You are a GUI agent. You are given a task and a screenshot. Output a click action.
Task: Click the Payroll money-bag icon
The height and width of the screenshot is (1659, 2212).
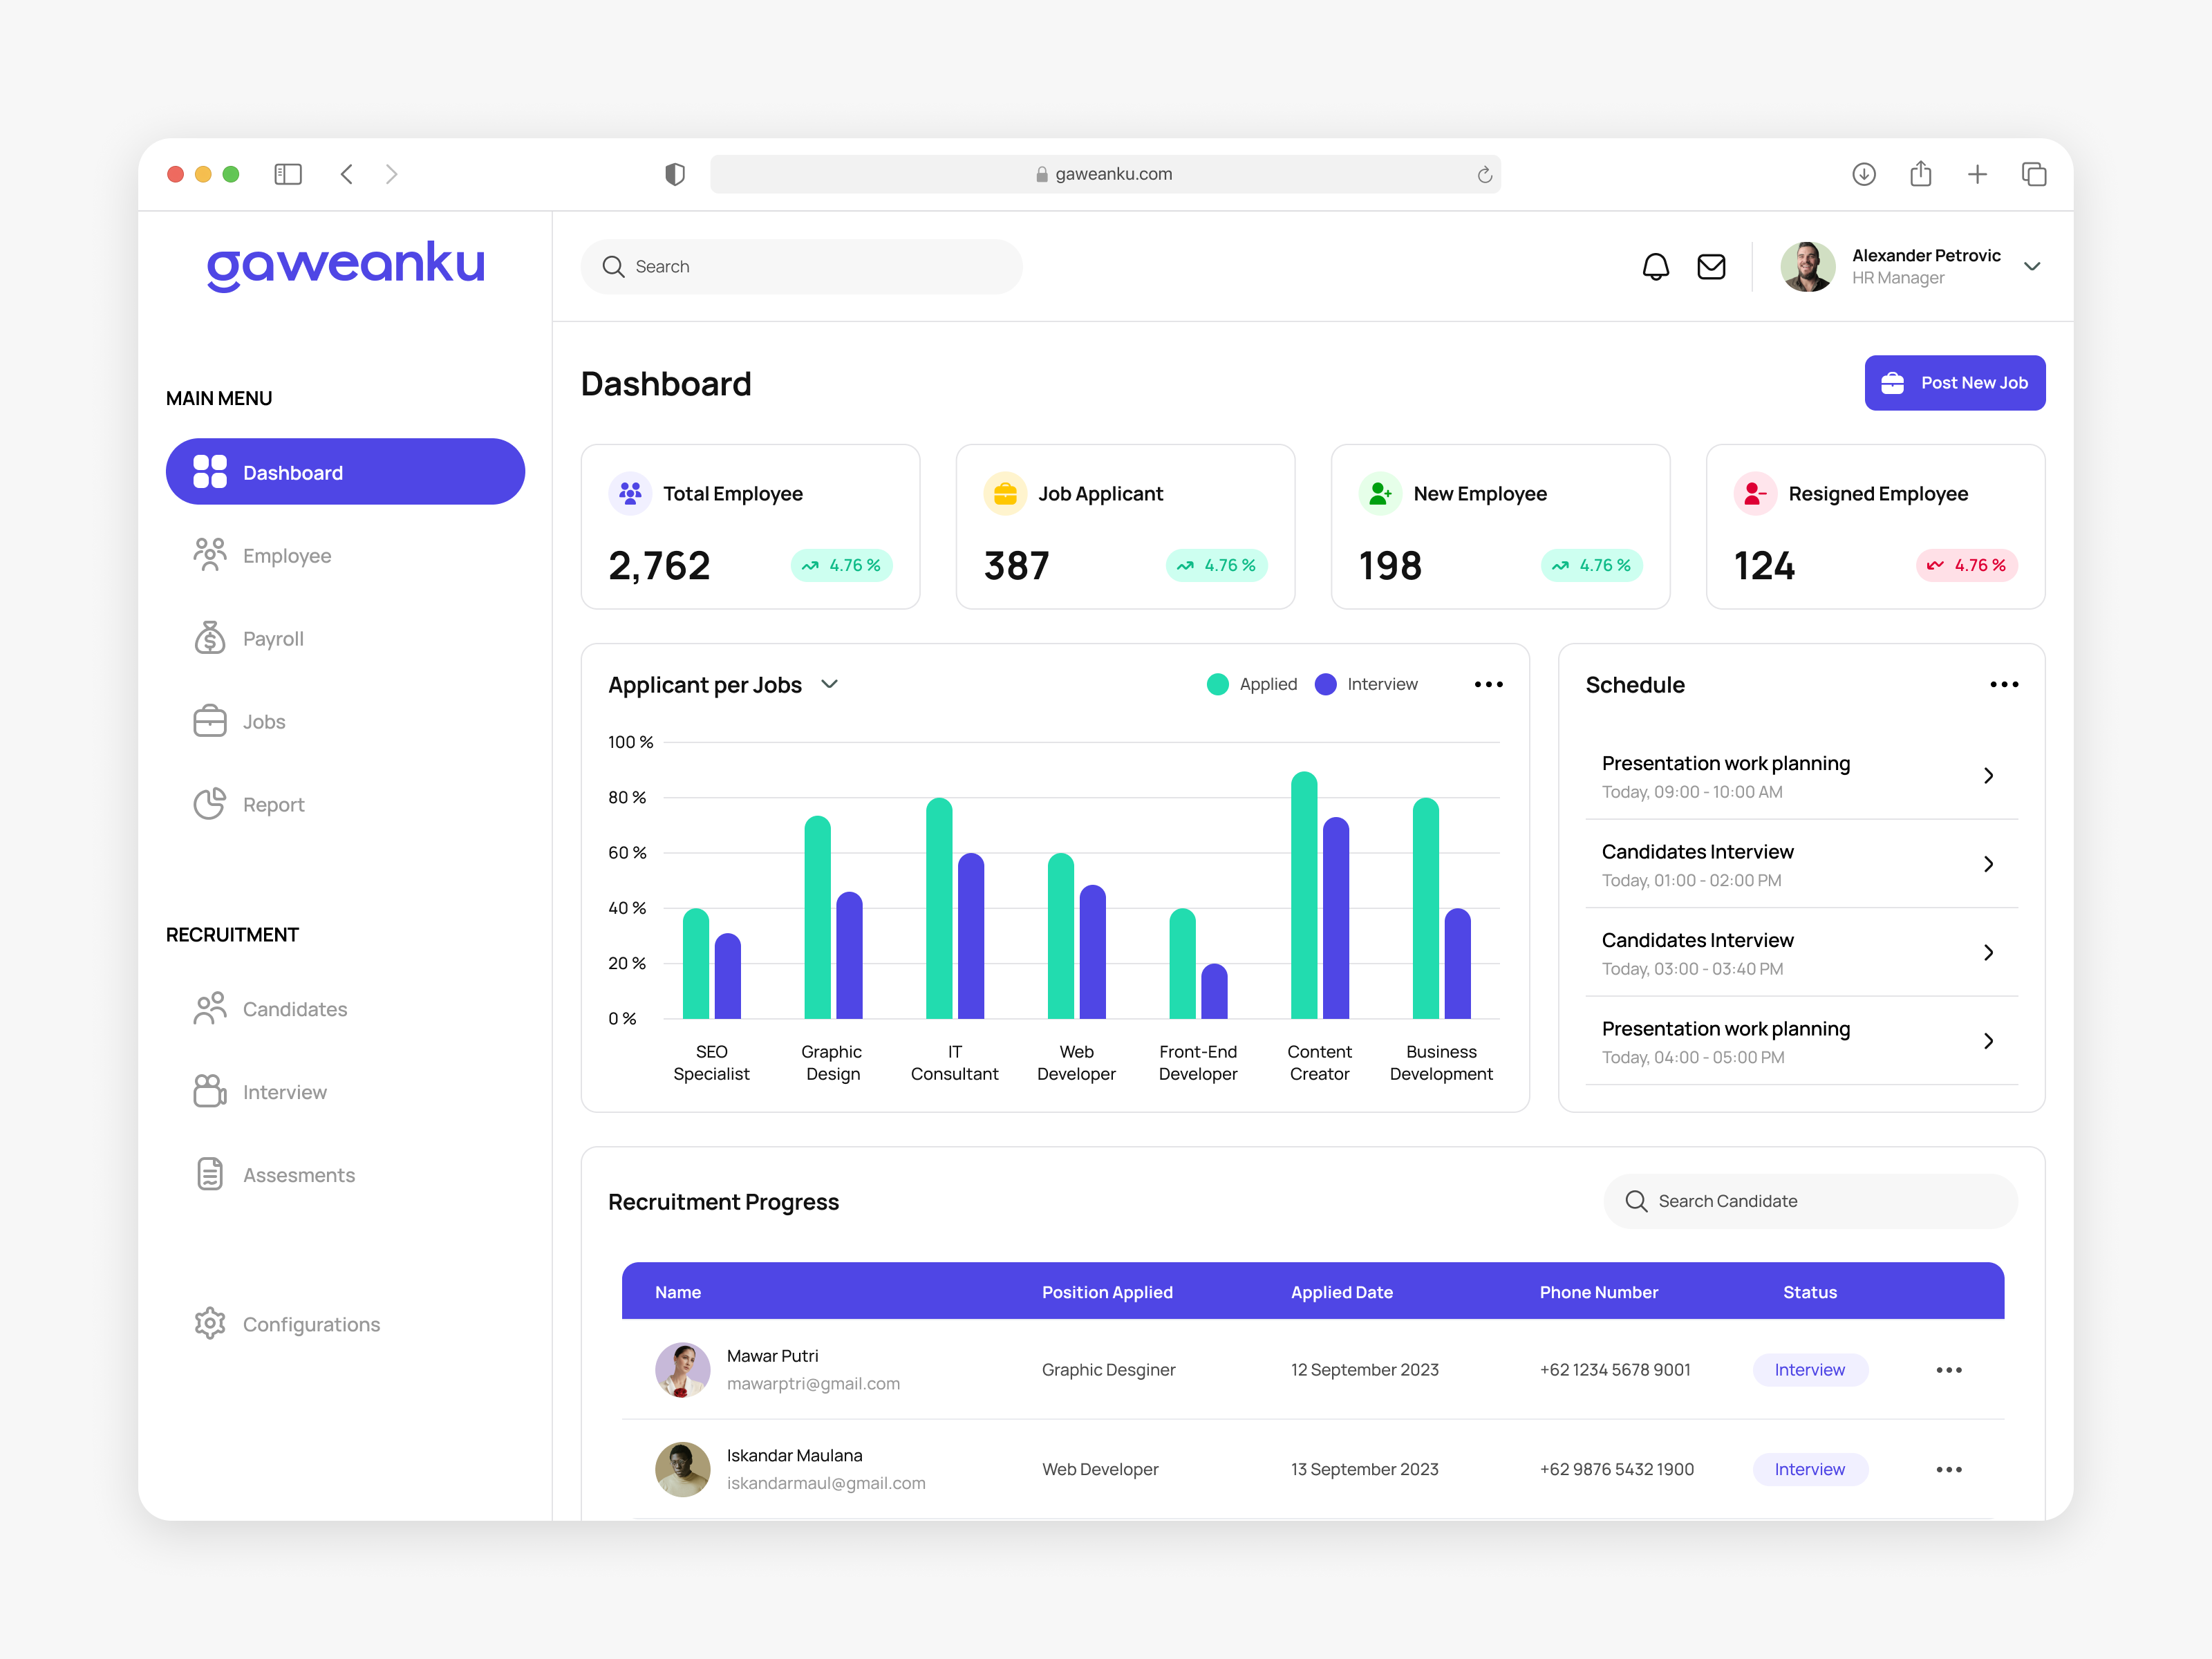coord(210,637)
